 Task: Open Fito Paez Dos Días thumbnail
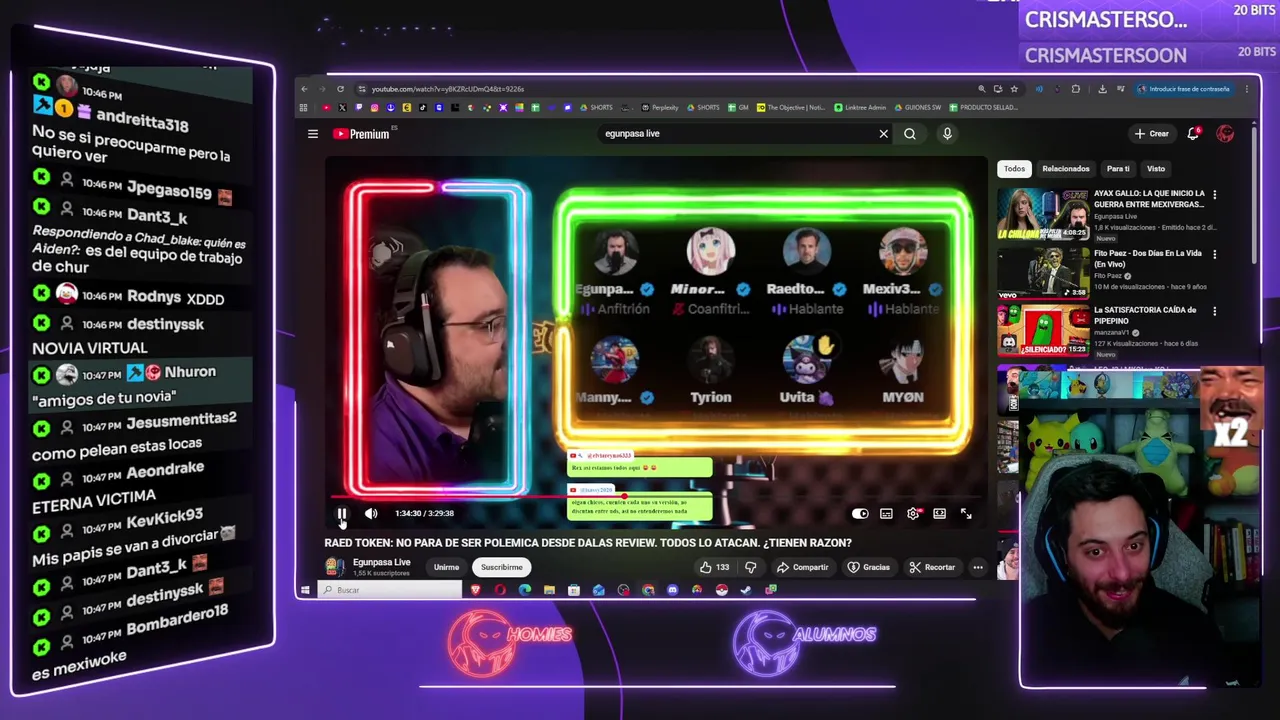[x=1043, y=272]
